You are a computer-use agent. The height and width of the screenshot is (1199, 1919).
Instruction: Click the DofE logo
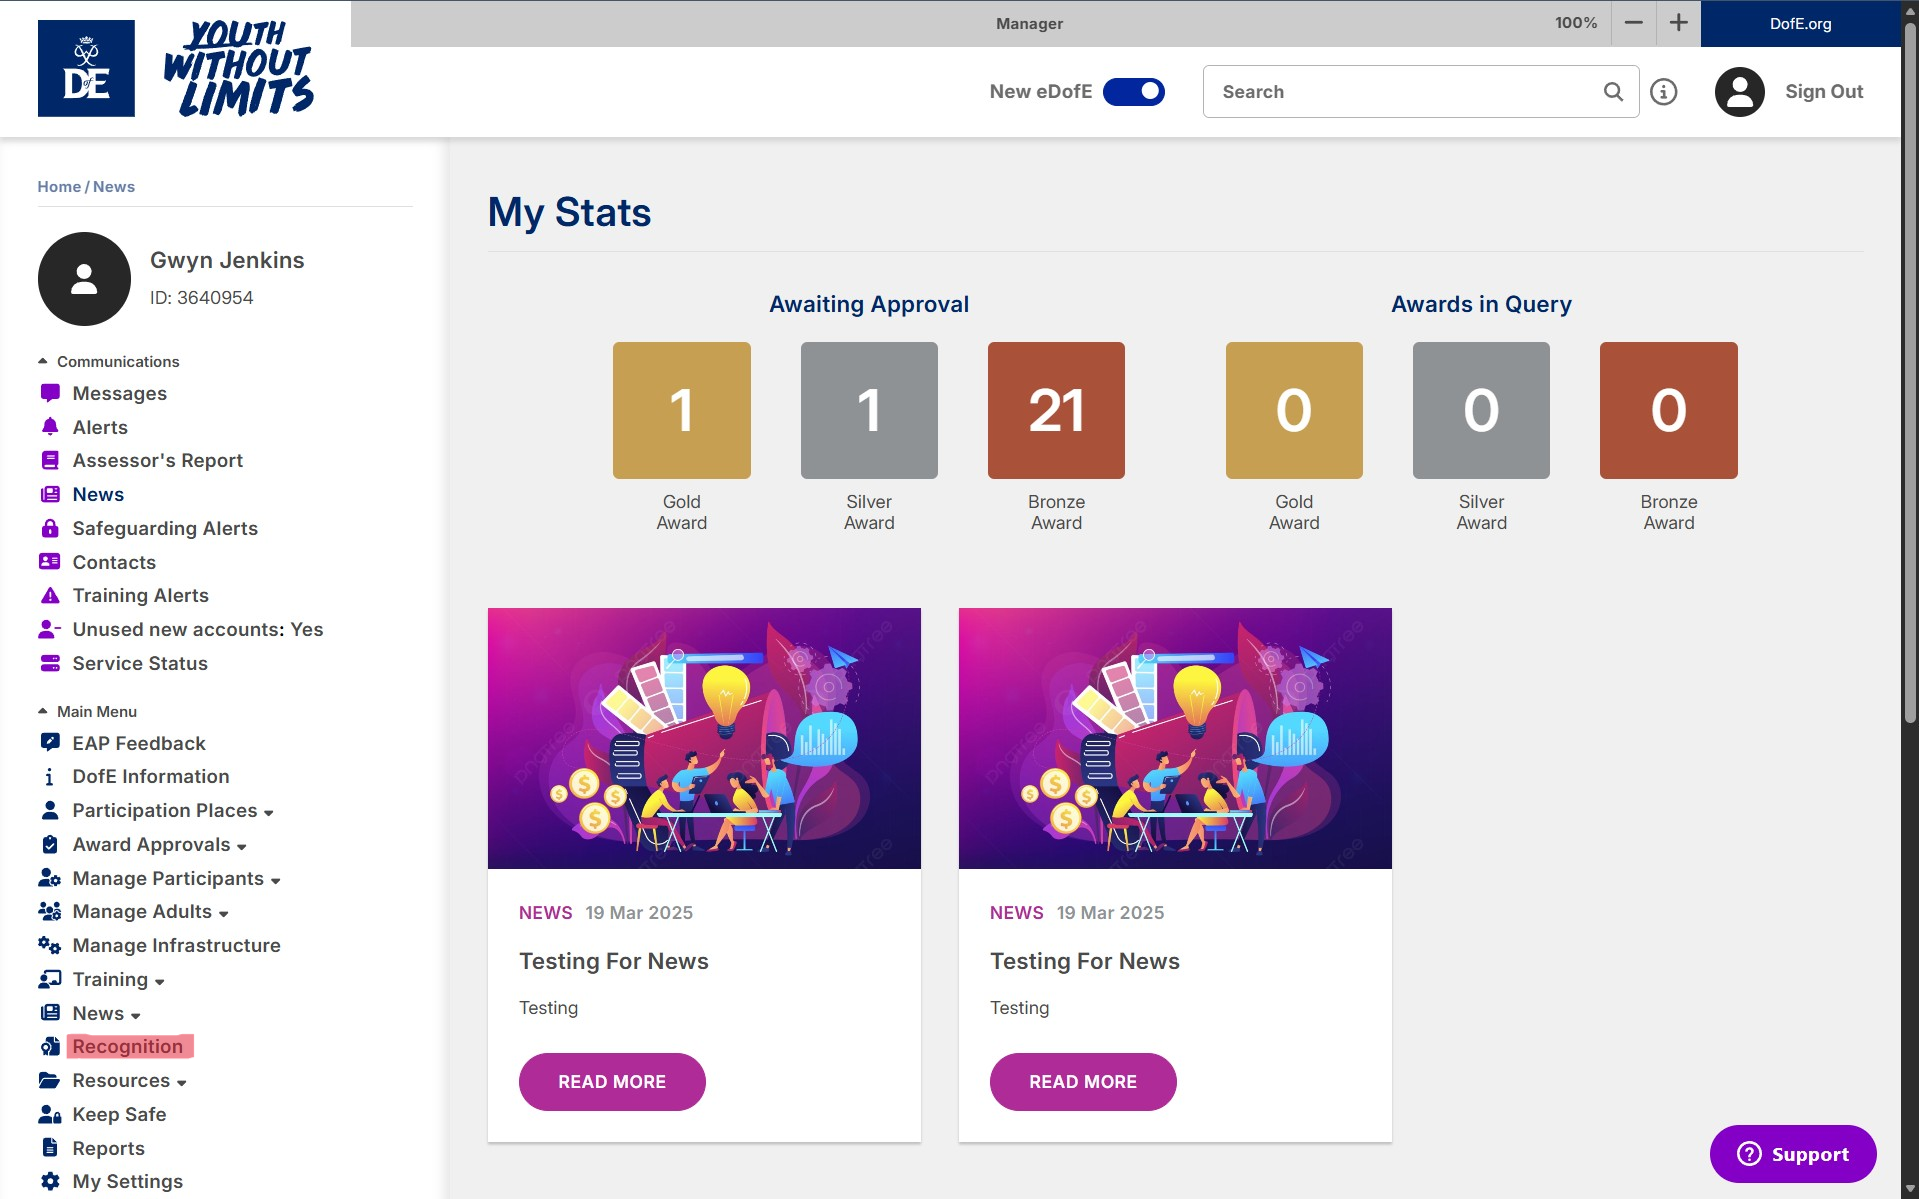(x=86, y=68)
